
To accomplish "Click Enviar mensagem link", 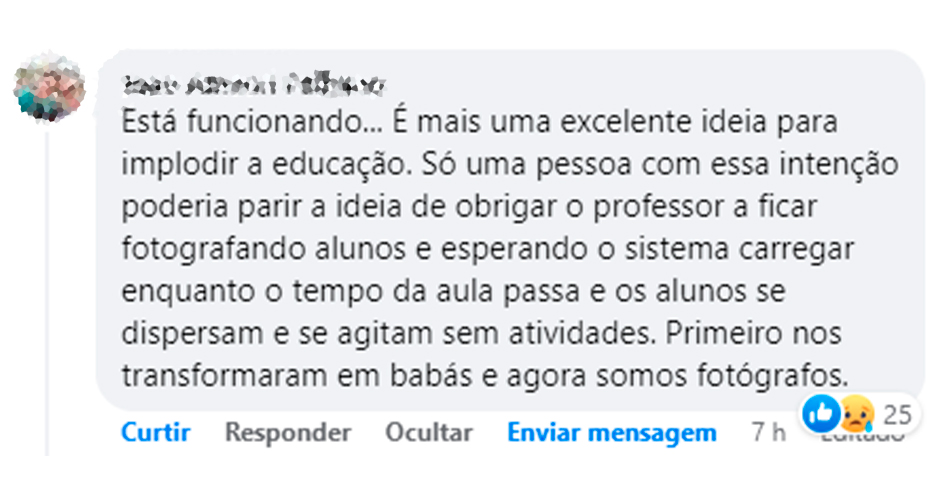I will pos(611,433).
